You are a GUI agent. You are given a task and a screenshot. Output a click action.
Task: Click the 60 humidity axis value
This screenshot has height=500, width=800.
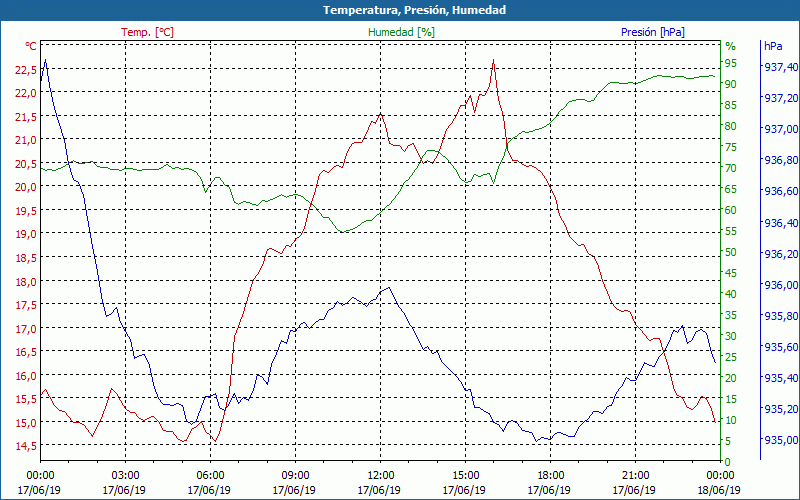731,210
